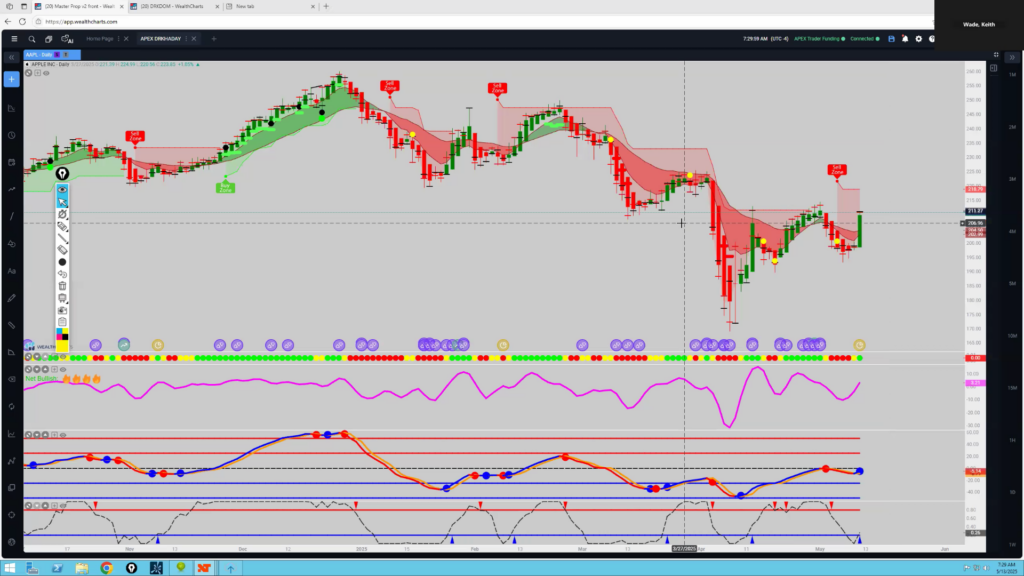Disable the Net Bullish indicator via circle-slash icon
Viewport: 1024px width, 576px height.
tap(28, 370)
